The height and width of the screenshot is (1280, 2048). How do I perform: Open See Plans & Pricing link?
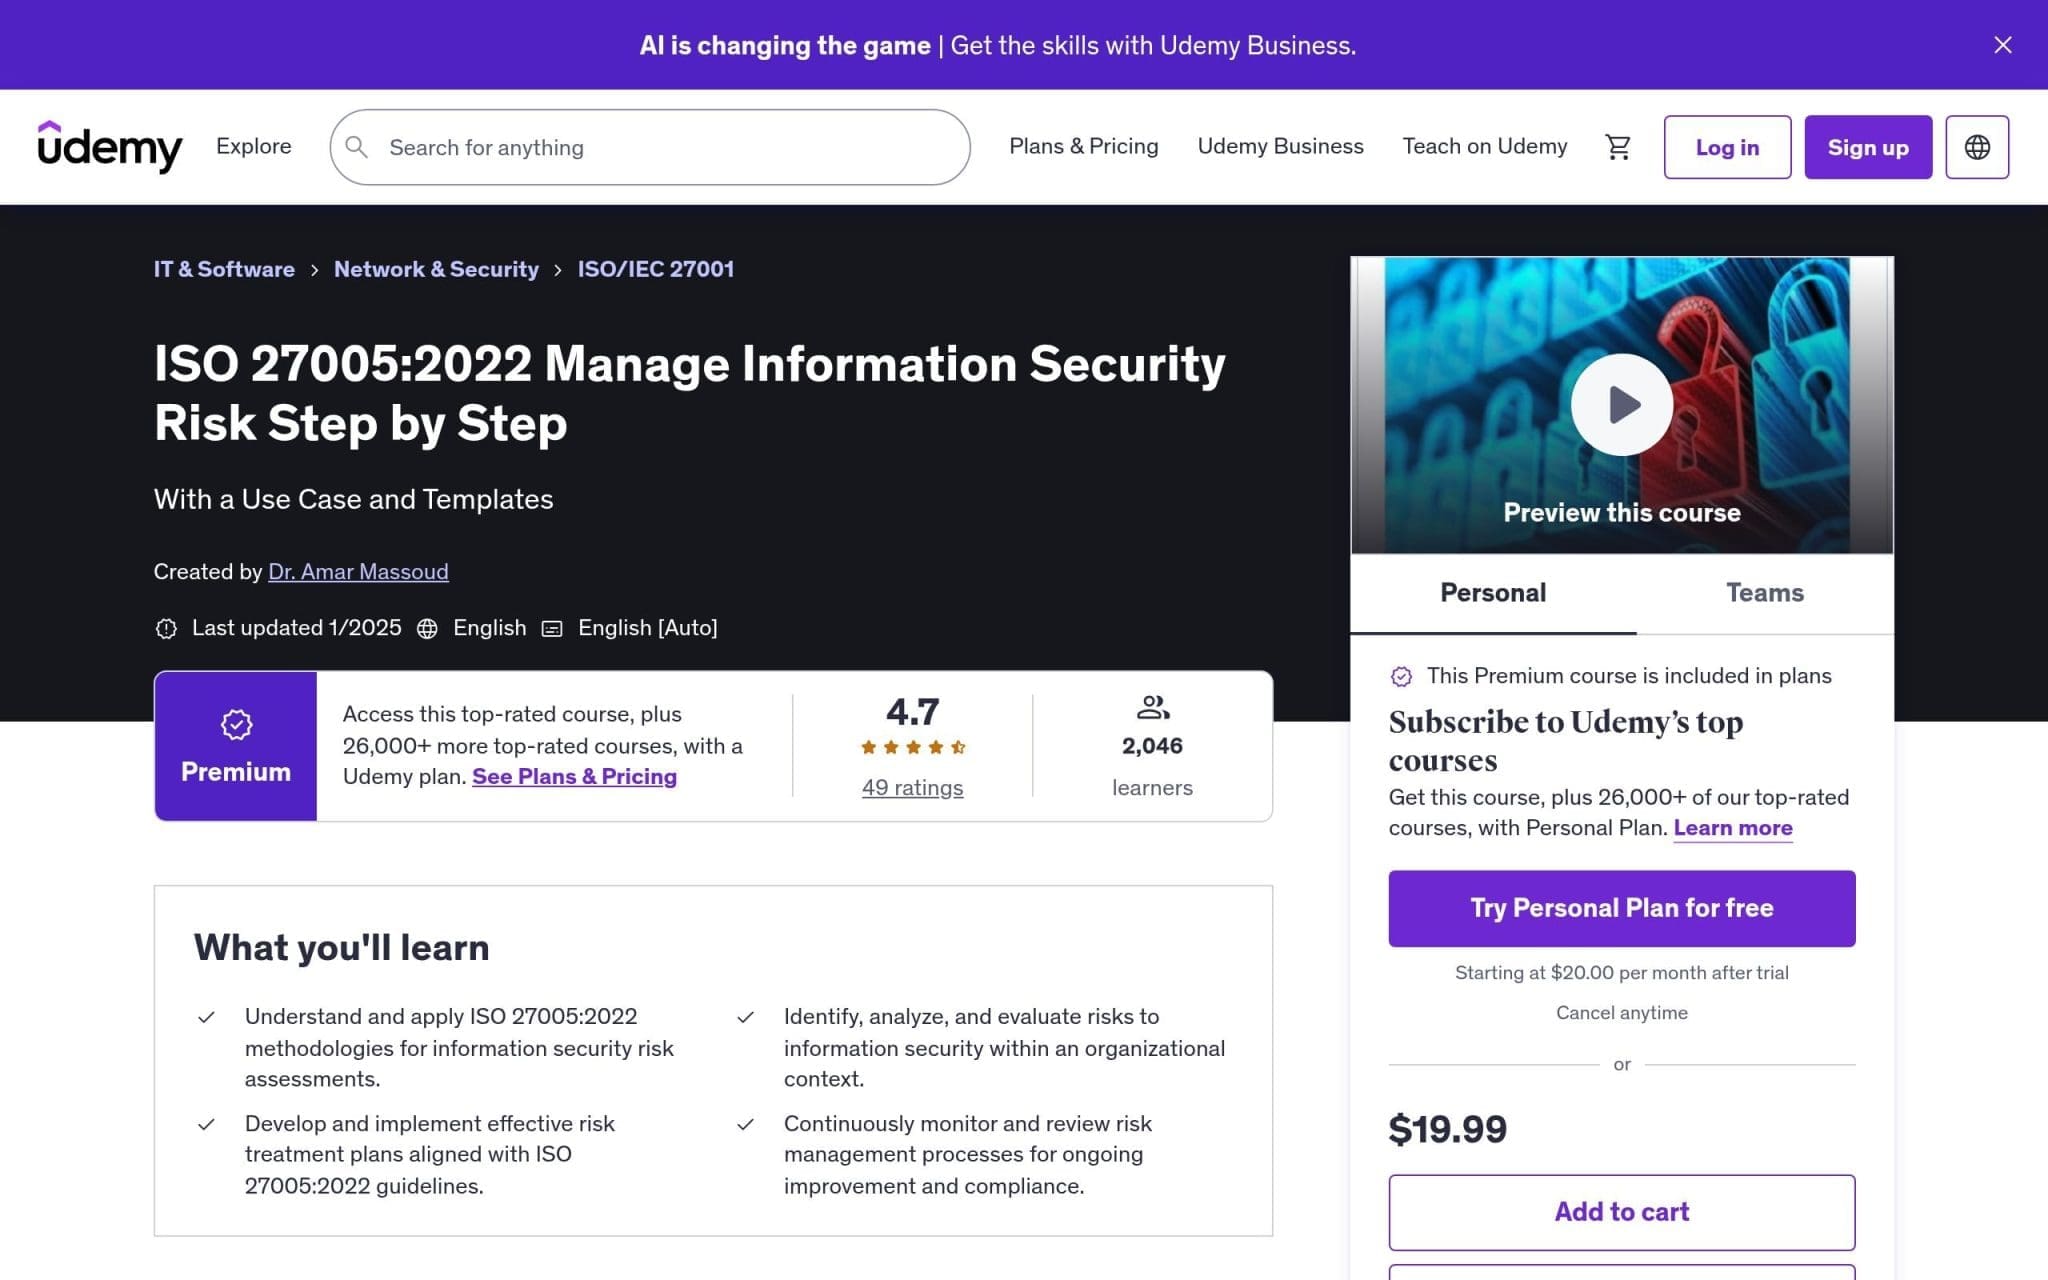coord(574,776)
